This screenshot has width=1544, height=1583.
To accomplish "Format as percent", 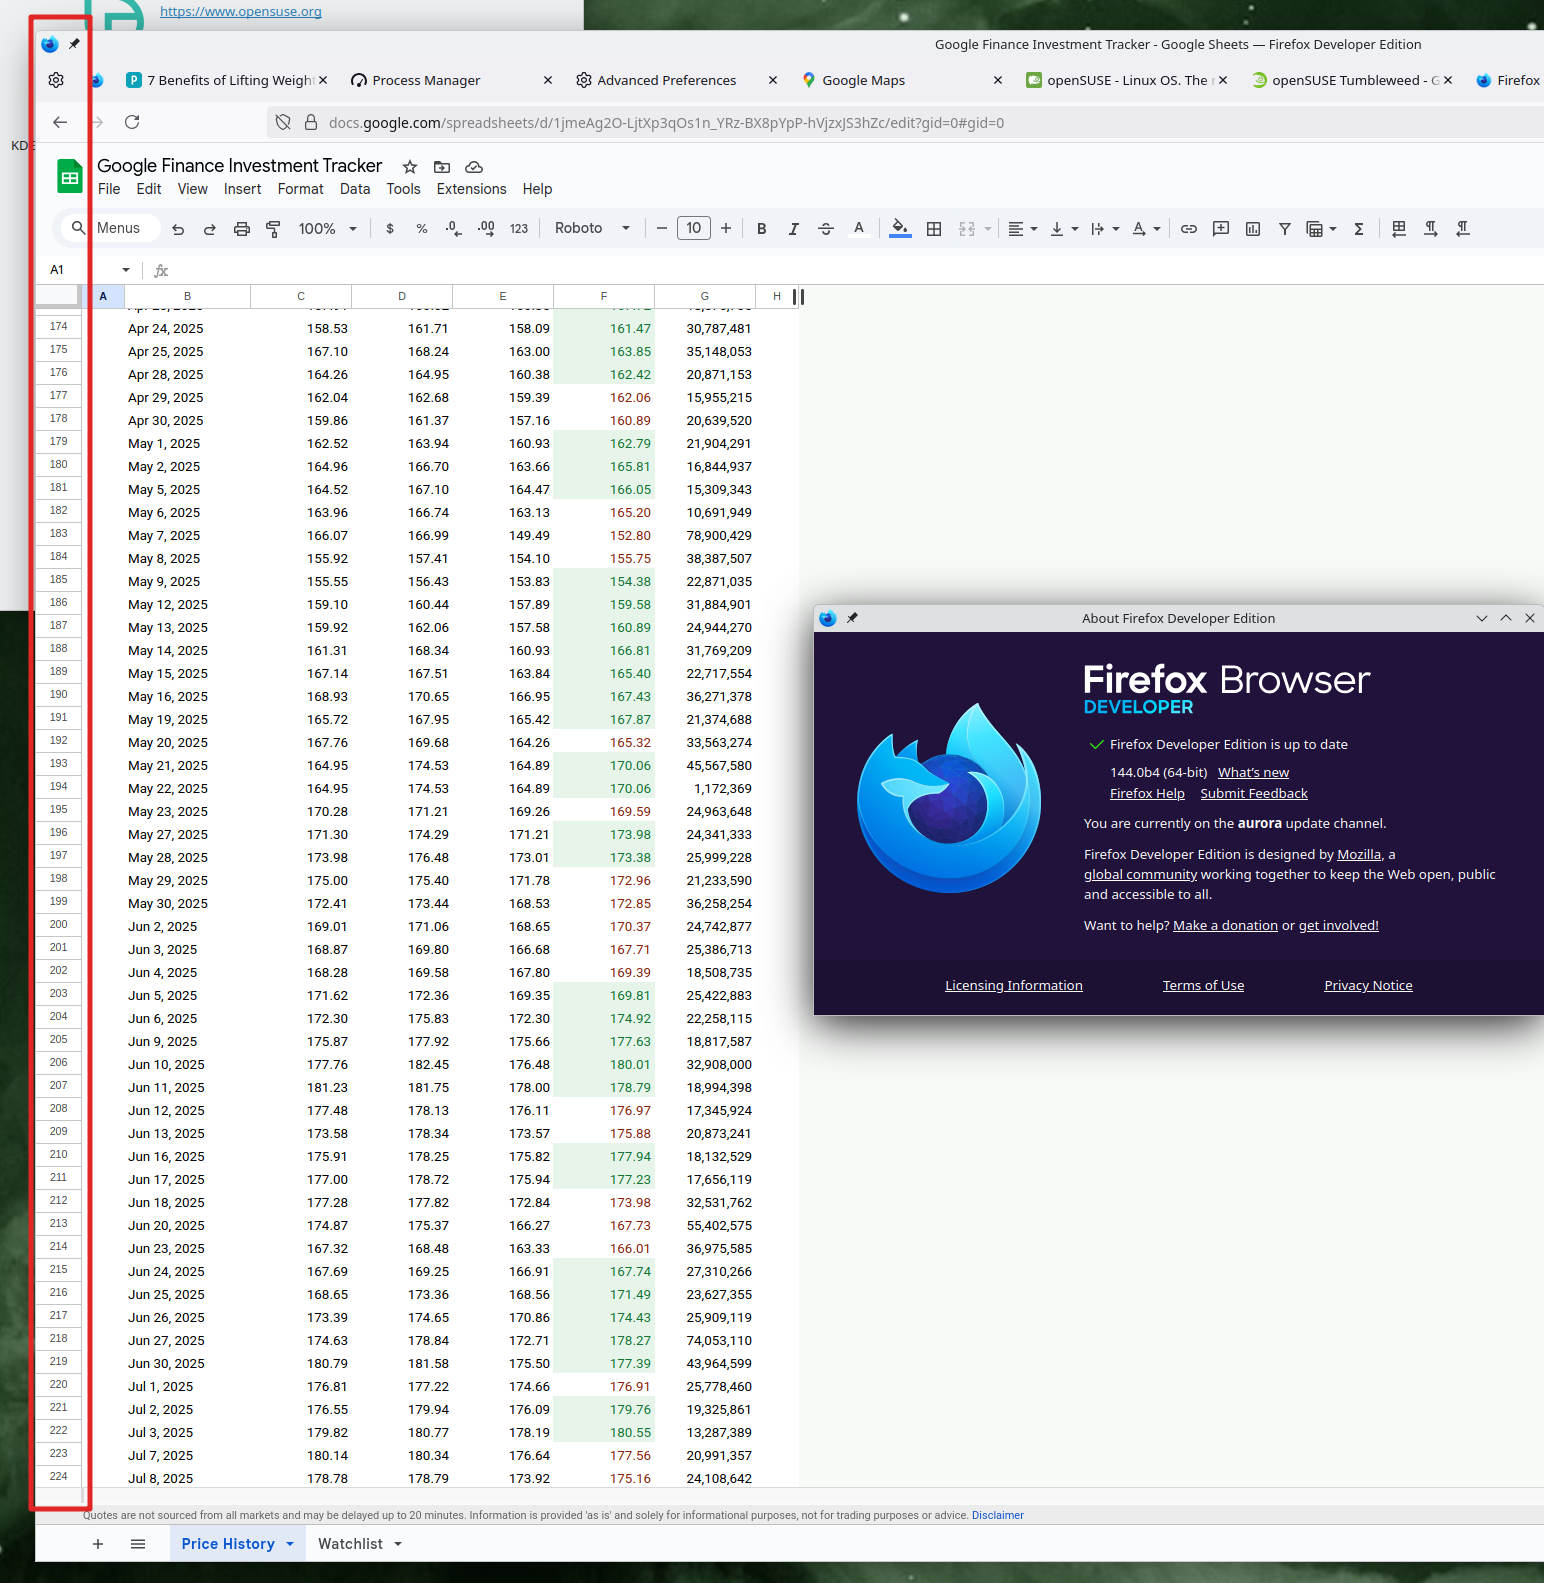I will point(422,229).
